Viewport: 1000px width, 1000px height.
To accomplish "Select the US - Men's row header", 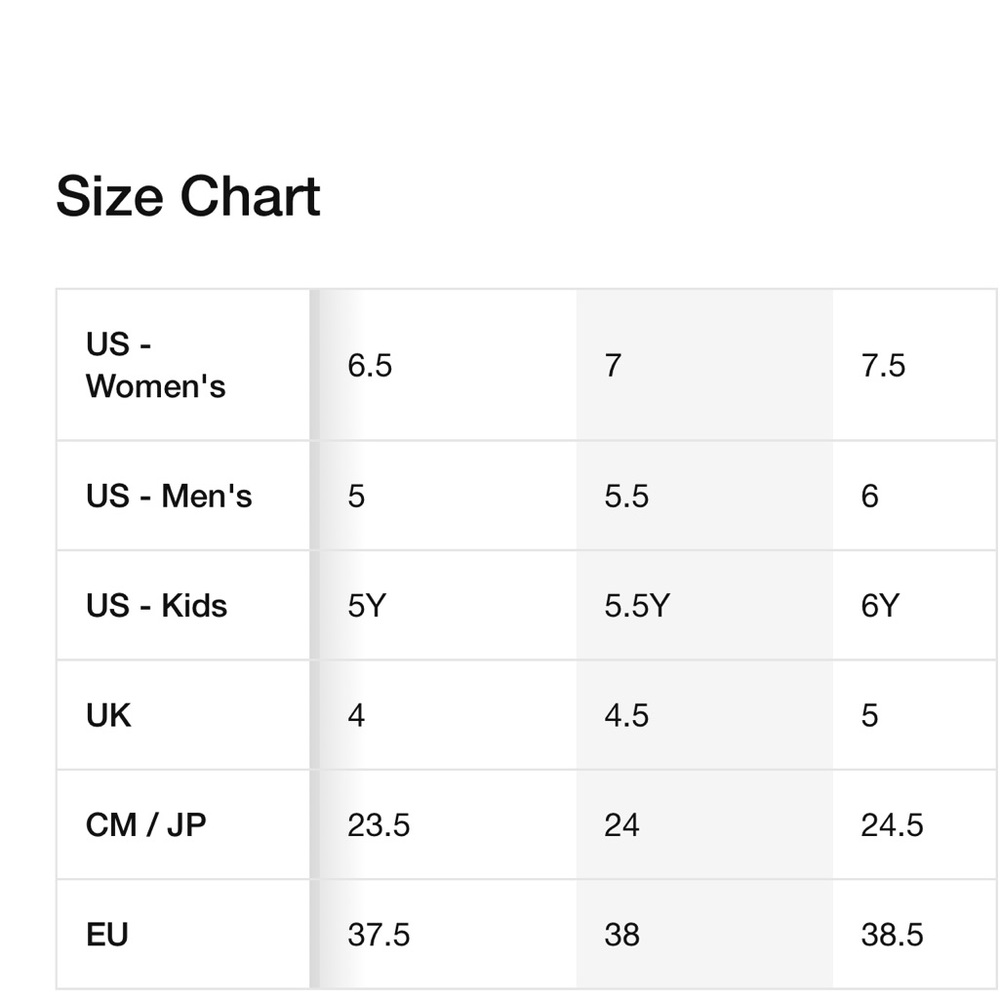I will click(183, 496).
